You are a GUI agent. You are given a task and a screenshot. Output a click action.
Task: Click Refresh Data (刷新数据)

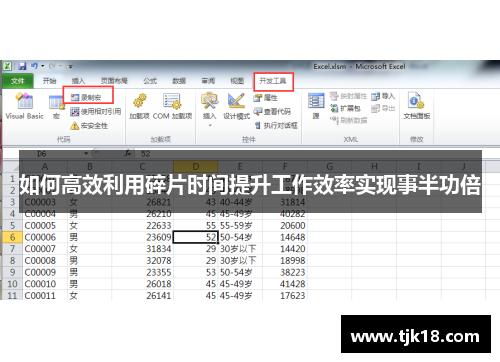click(x=349, y=120)
